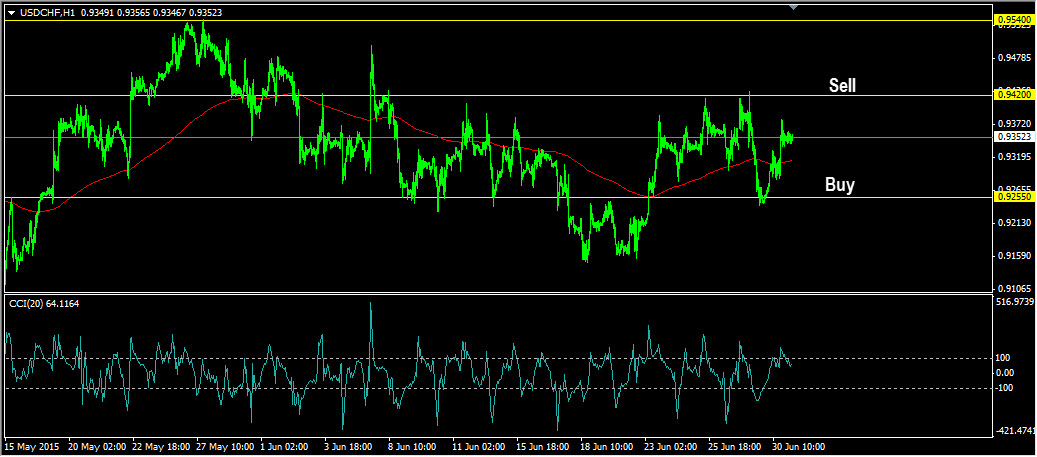
Task: Select the 0.95400 price level tag
Action: point(1012,19)
